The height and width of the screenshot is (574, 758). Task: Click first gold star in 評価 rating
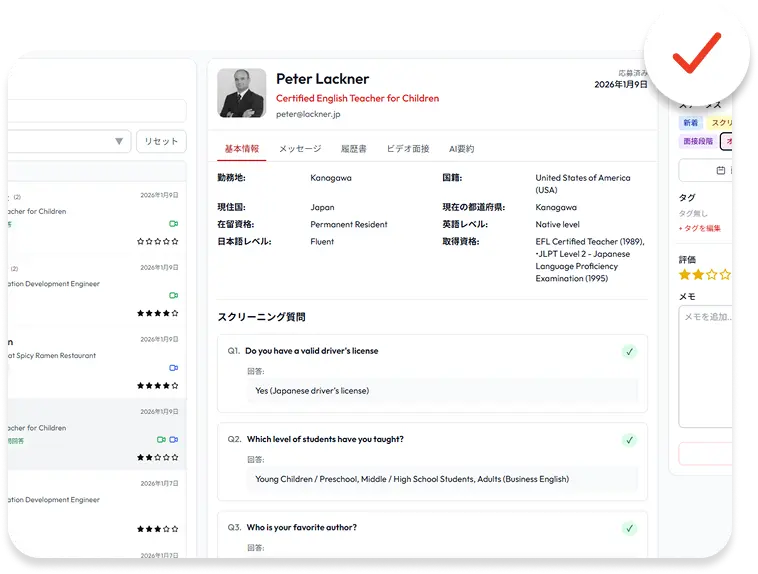tap(685, 275)
